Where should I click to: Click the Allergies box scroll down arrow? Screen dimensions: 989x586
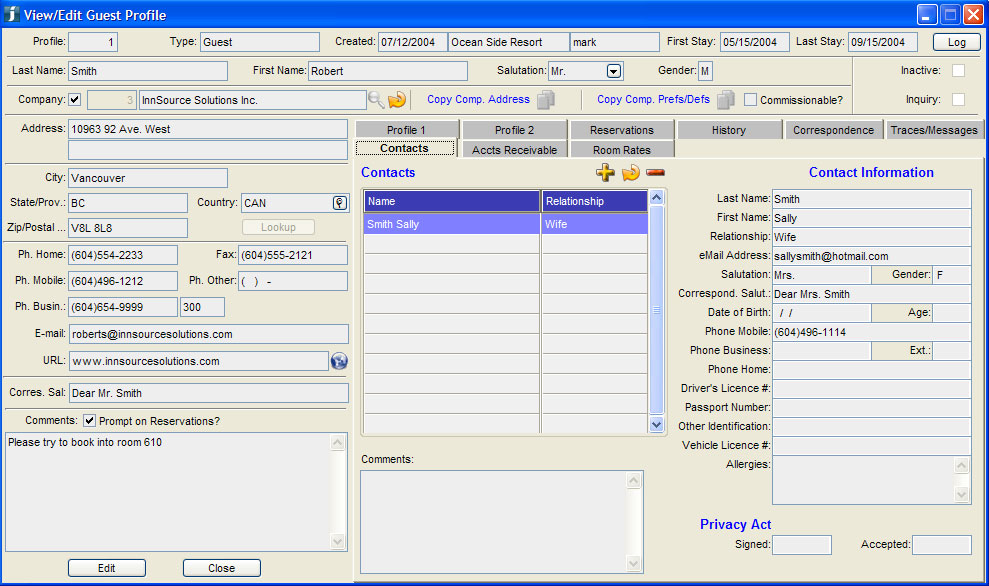[x=962, y=495]
